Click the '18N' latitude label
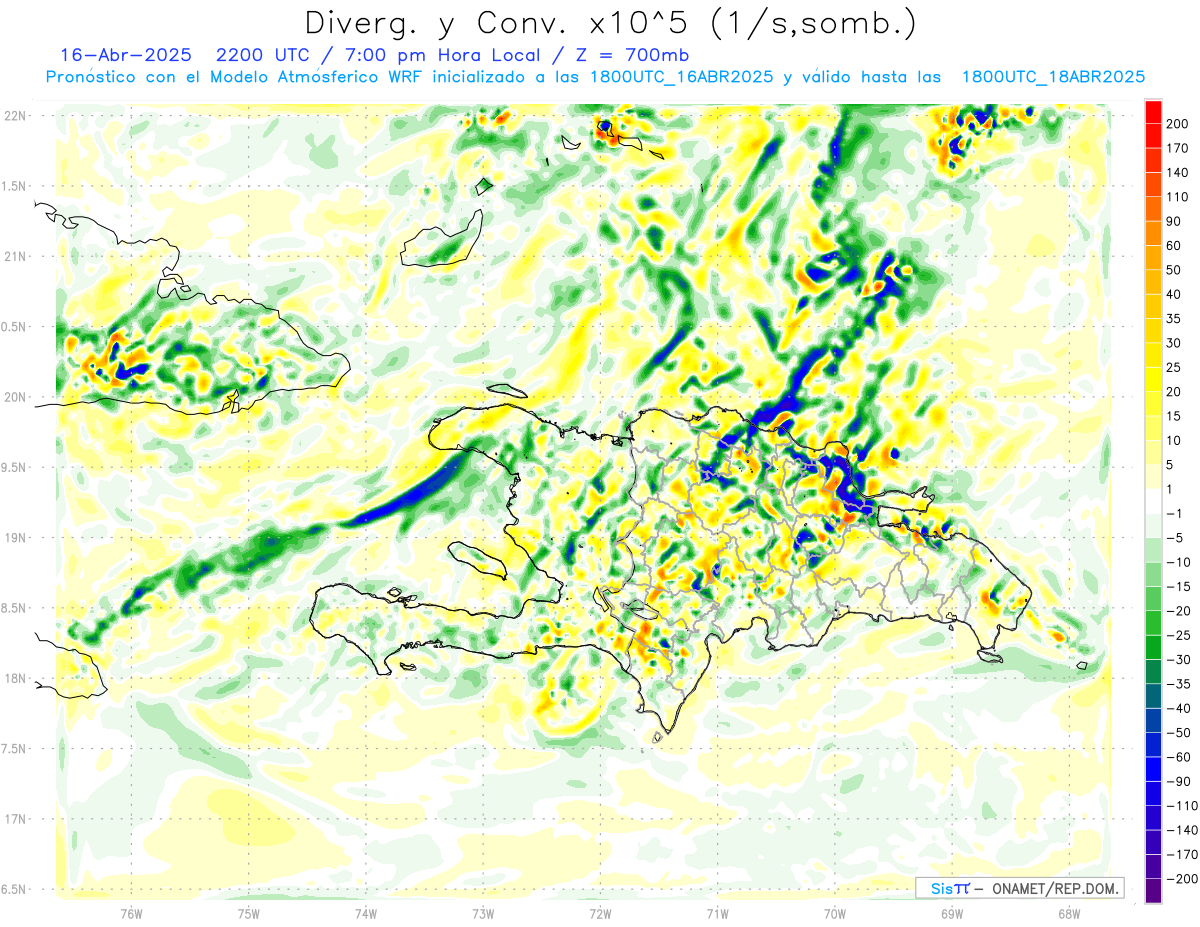This screenshot has height=927, width=1200. tap(15, 679)
